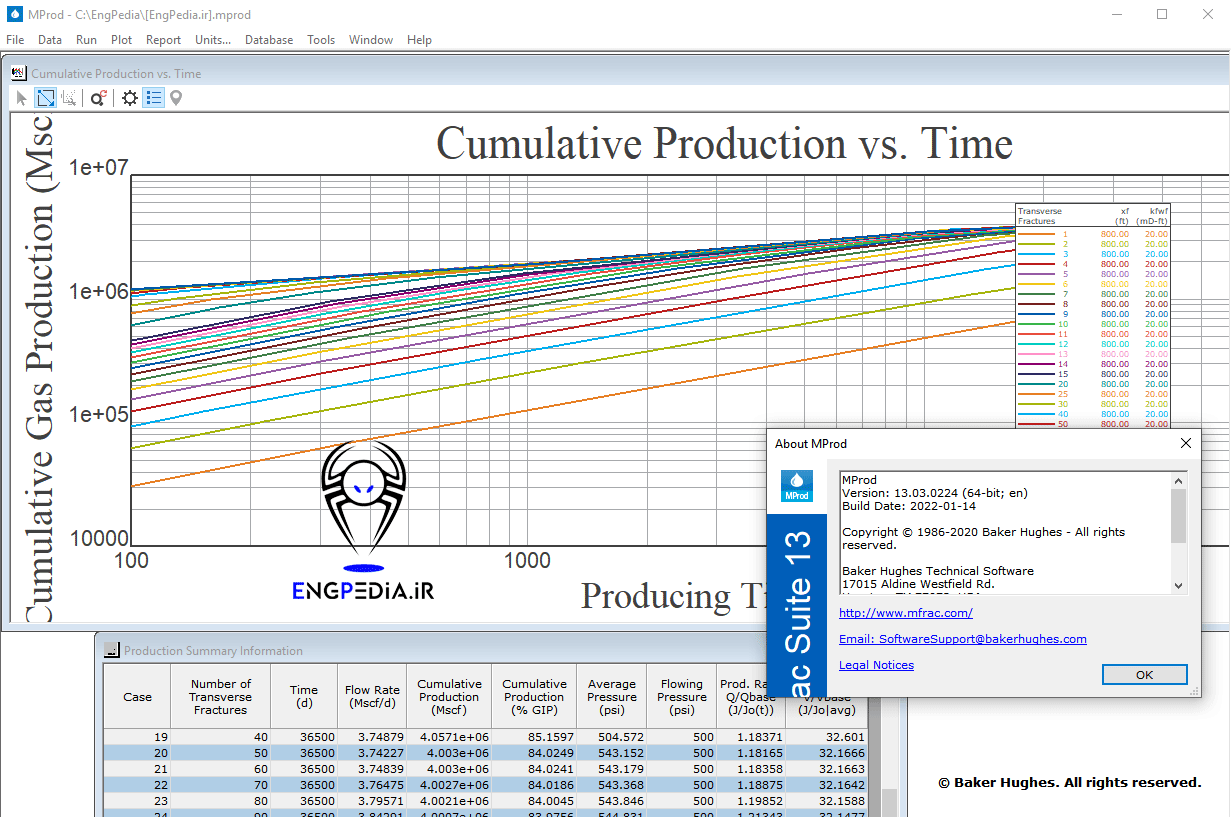Viewport: 1231px width, 817px height.
Task: Click the MProd logo in About dialog
Action: [x=796, y=486]
